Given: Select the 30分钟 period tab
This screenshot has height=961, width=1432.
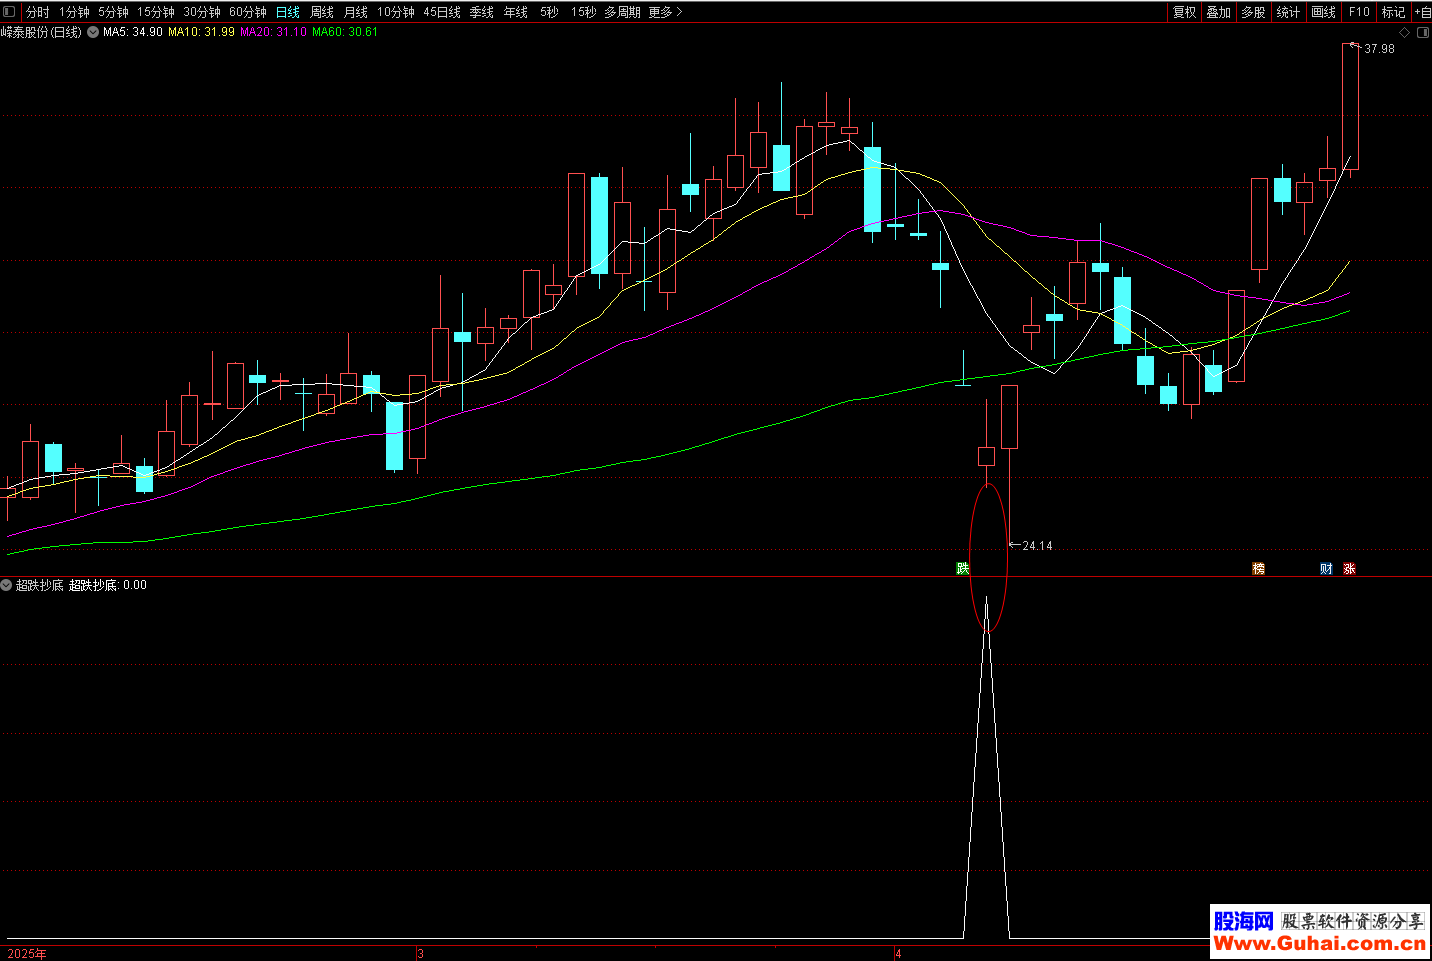Looking at the screenshot, I should coord(202,12).
